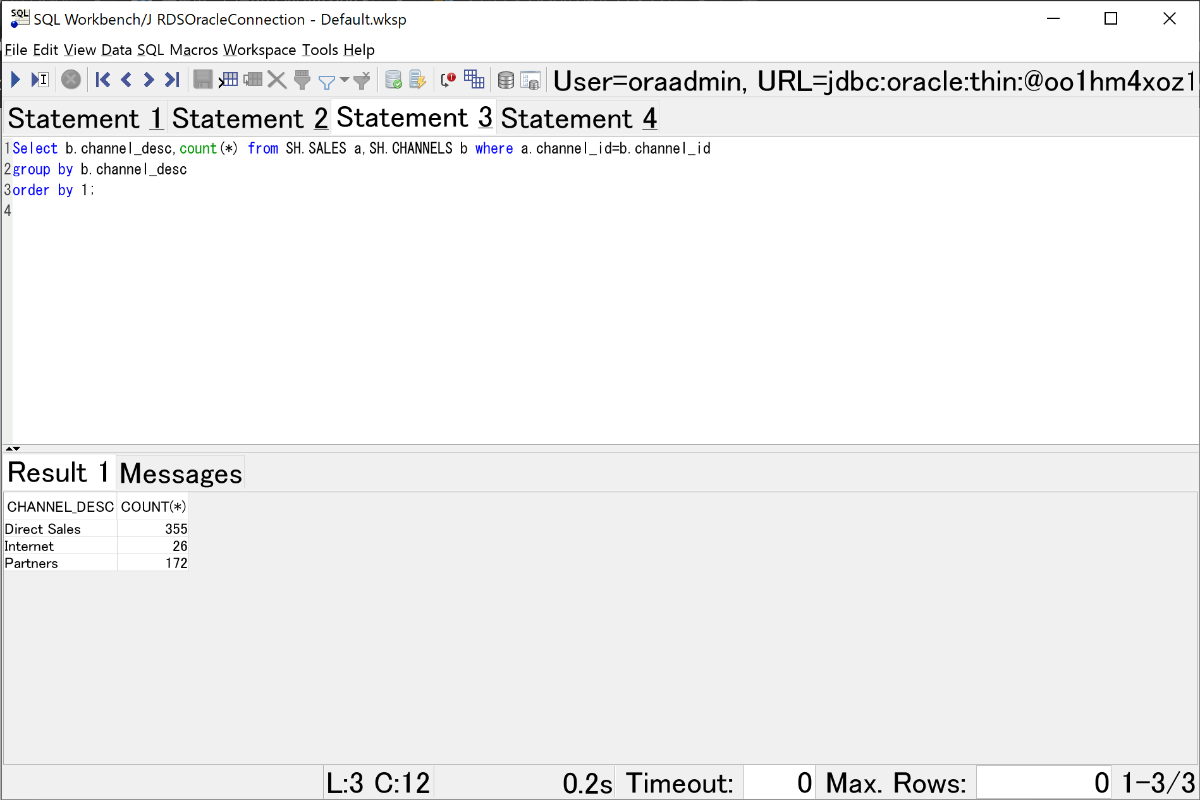This screenshot has width=1200, height=800.
Task: Jump to the last row
Action: point(172,80)
